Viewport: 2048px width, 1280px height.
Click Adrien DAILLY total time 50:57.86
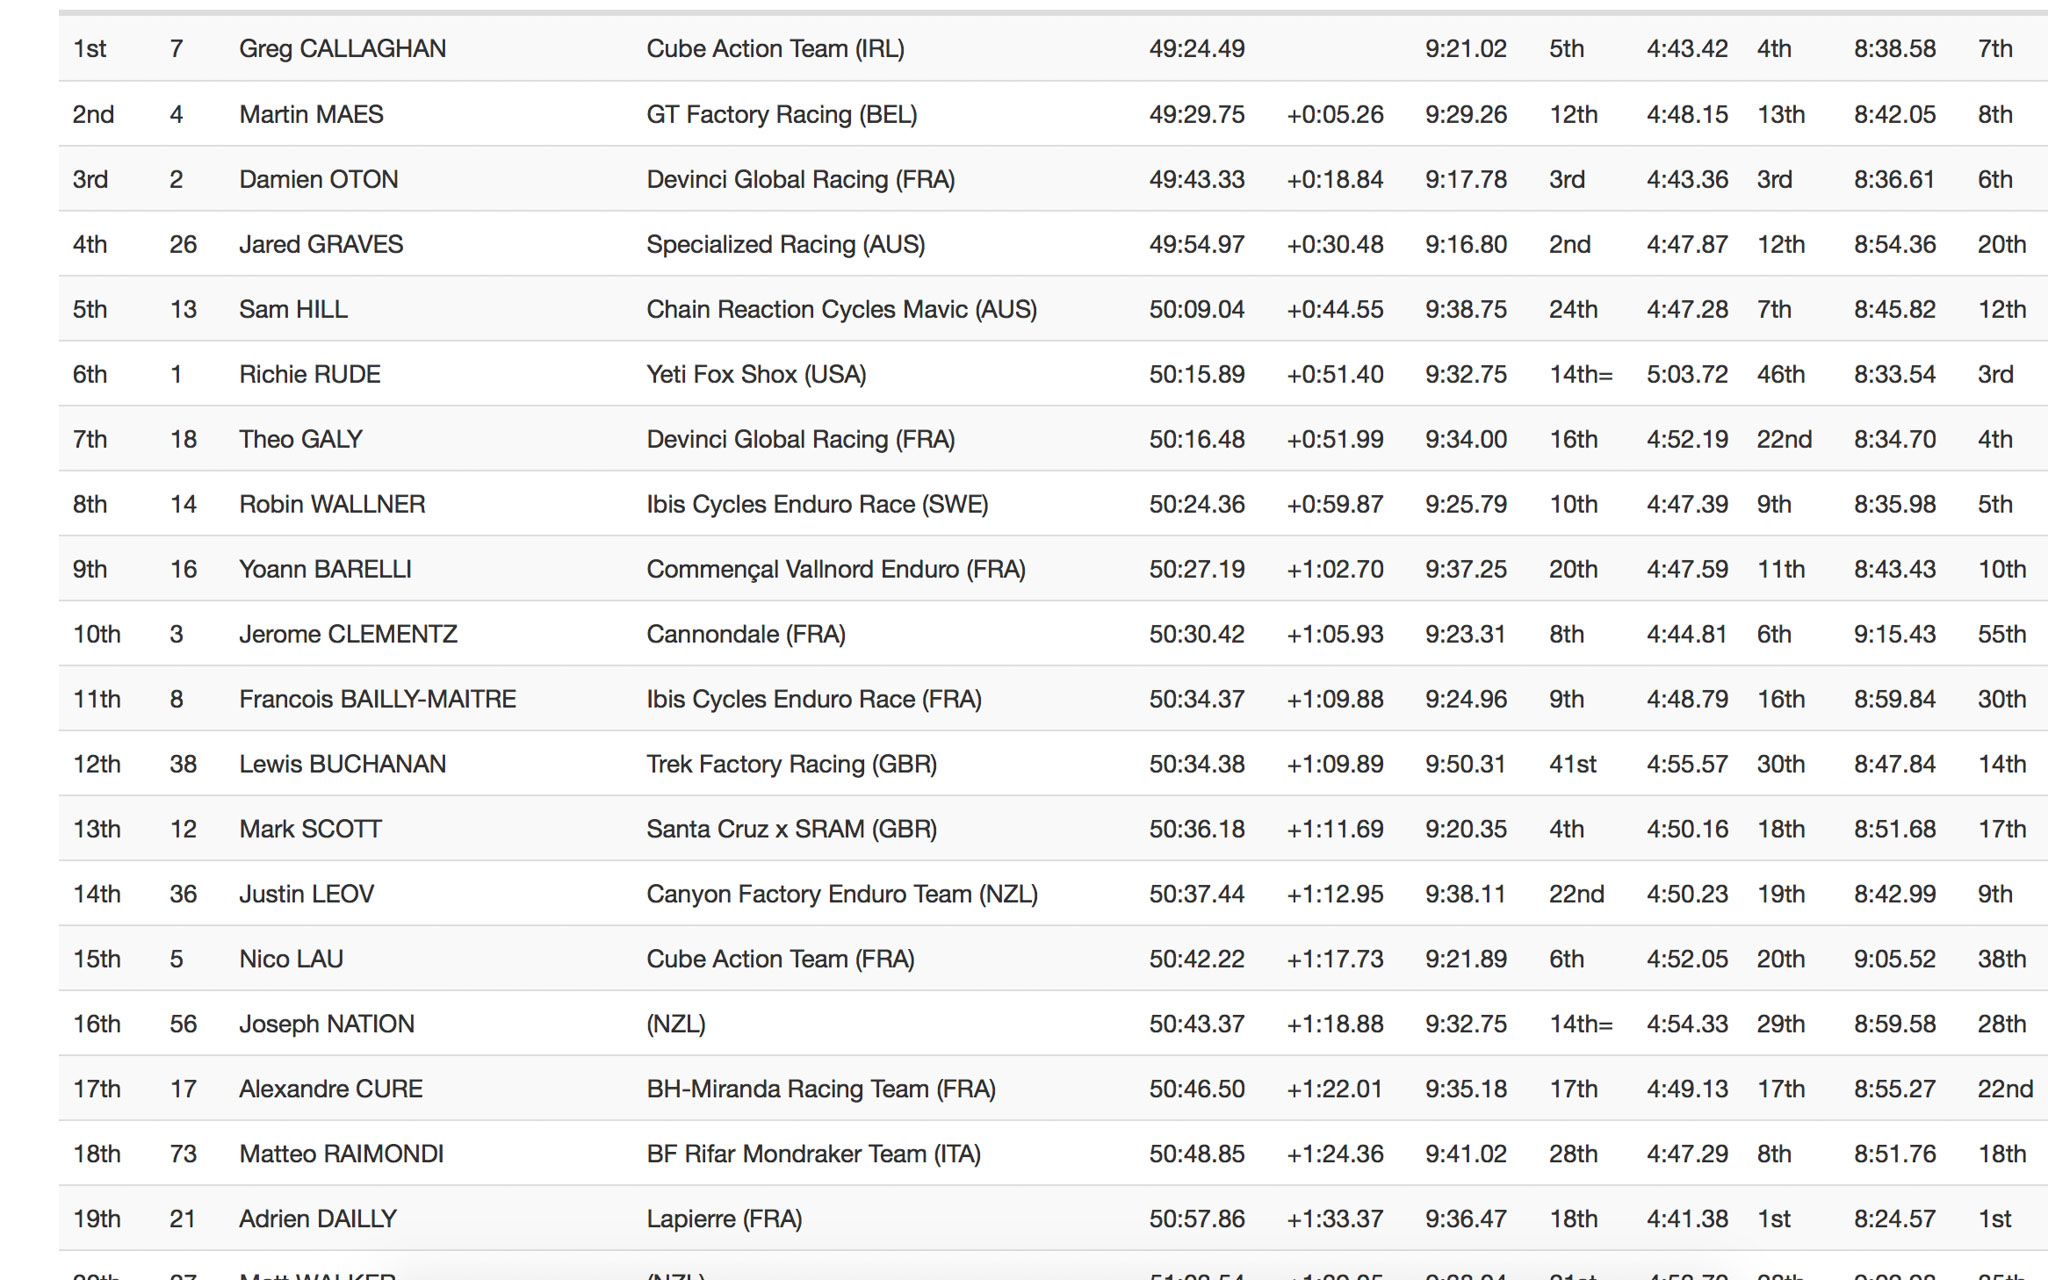pyautogui.click(x=1196, y=1219)
